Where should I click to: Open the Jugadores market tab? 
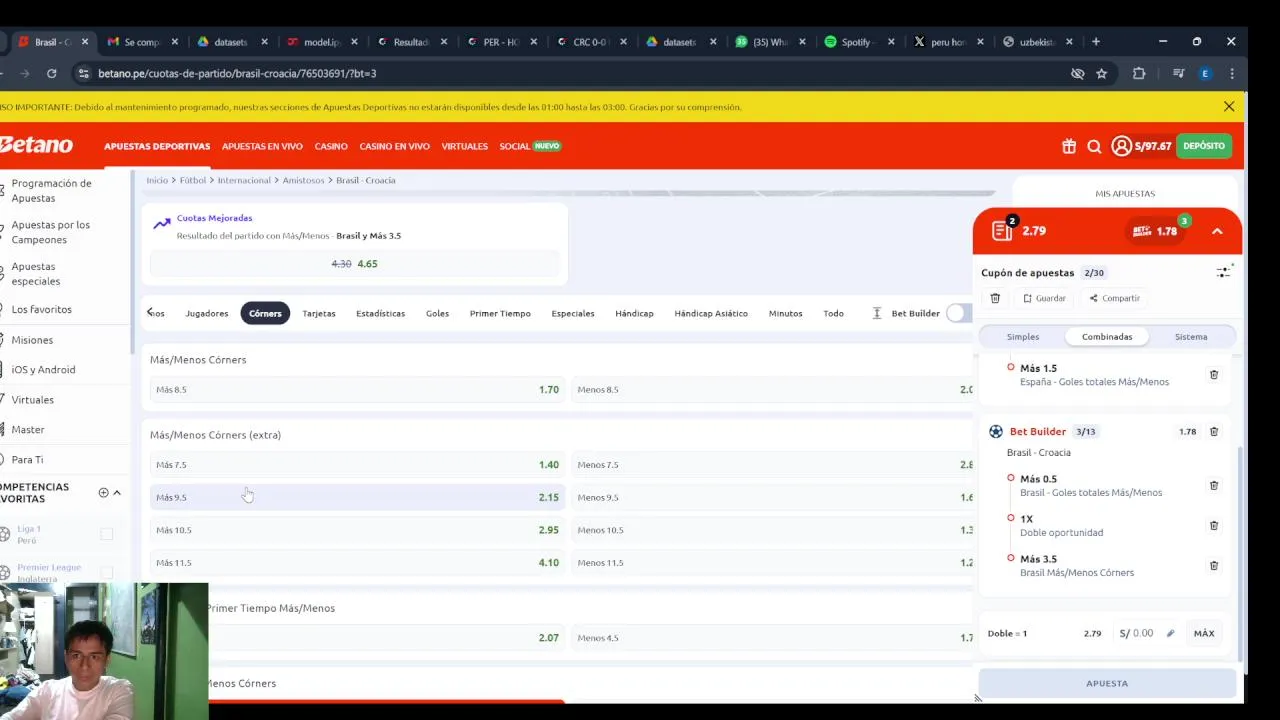click(x=207, y=313)
